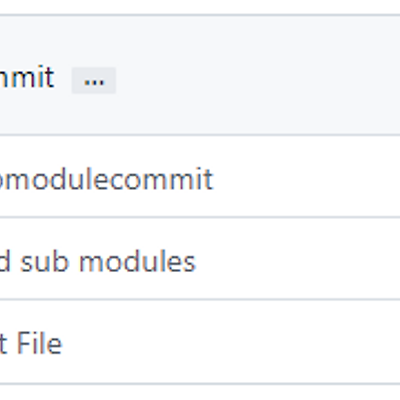This screenshot has height=400, width=400.
Task: Open the 'sub modules' commit message link
Action: click(98, 262)
